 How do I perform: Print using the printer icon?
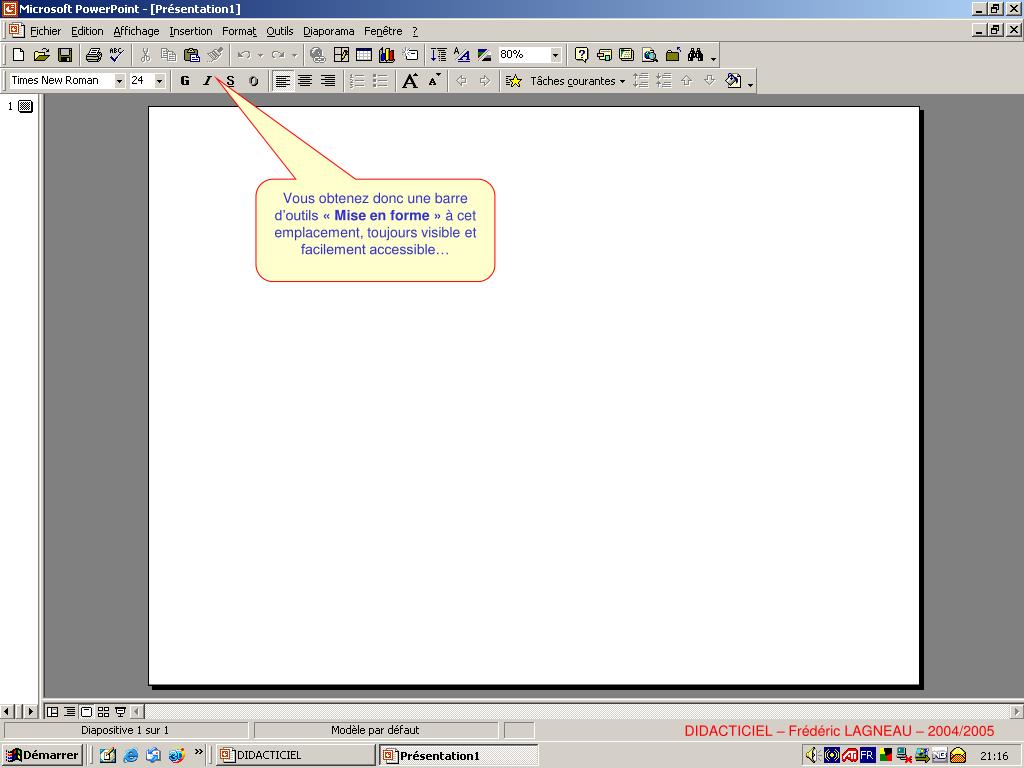pyautogui.click(x=93, y=55)
